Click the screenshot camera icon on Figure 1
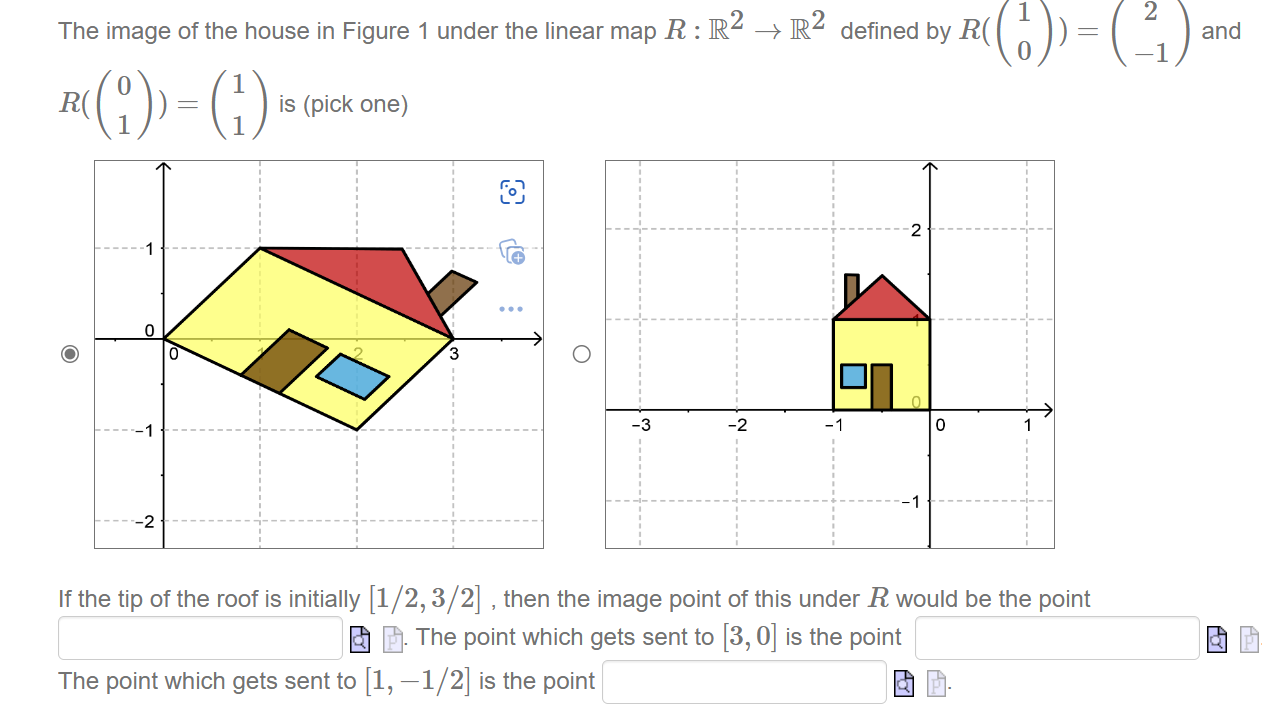Image resolution: width=1262 pixels, height=721 pixels. click(x=511, y=191)
